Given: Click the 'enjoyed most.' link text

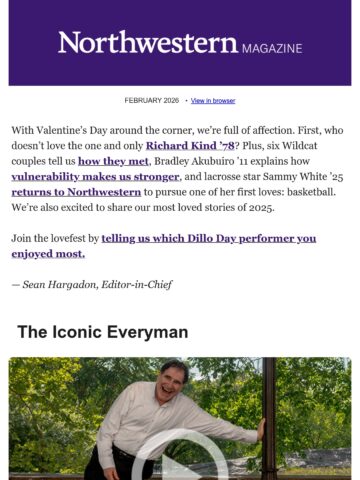Looking at the screenshot, I should pyautogui.click(x=48, y=254).
